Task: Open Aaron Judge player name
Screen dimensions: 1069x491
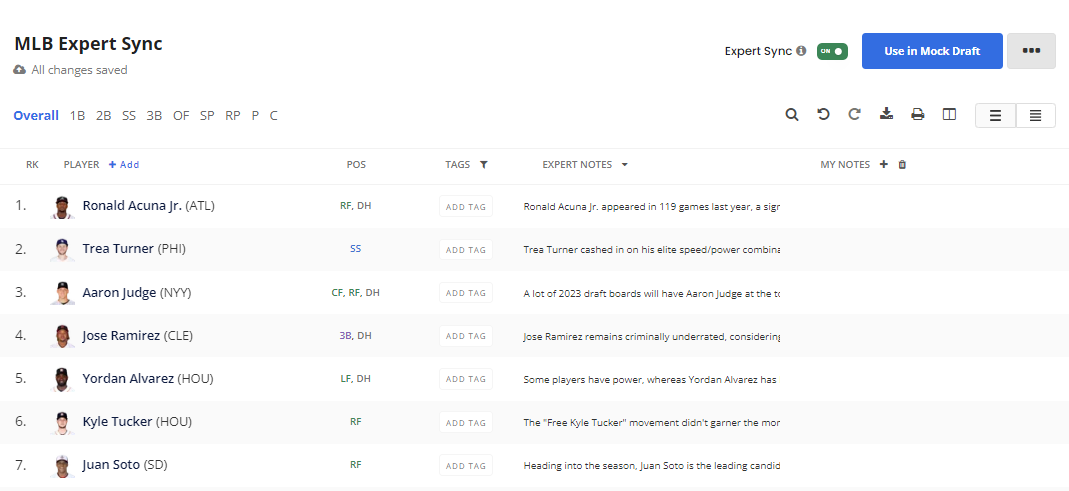Action: (119, 292)
